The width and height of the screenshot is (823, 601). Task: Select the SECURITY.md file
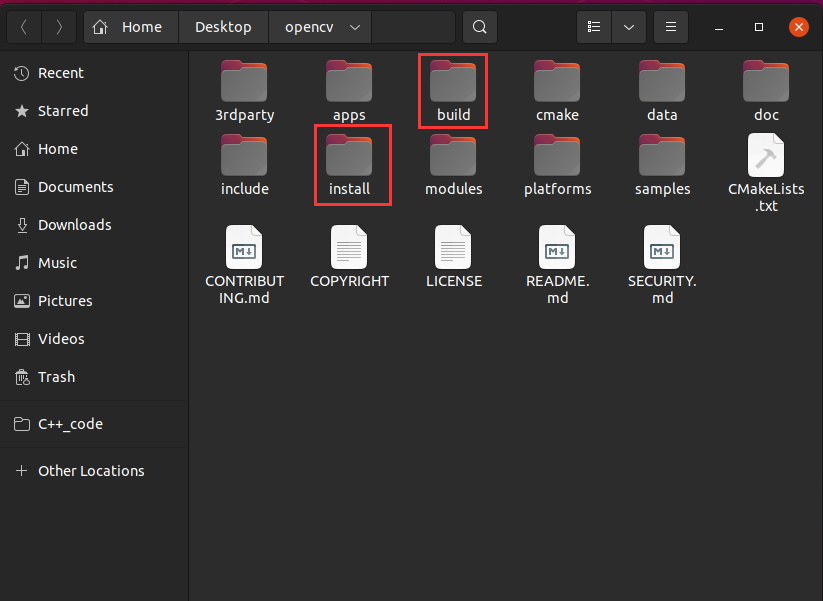662,265
